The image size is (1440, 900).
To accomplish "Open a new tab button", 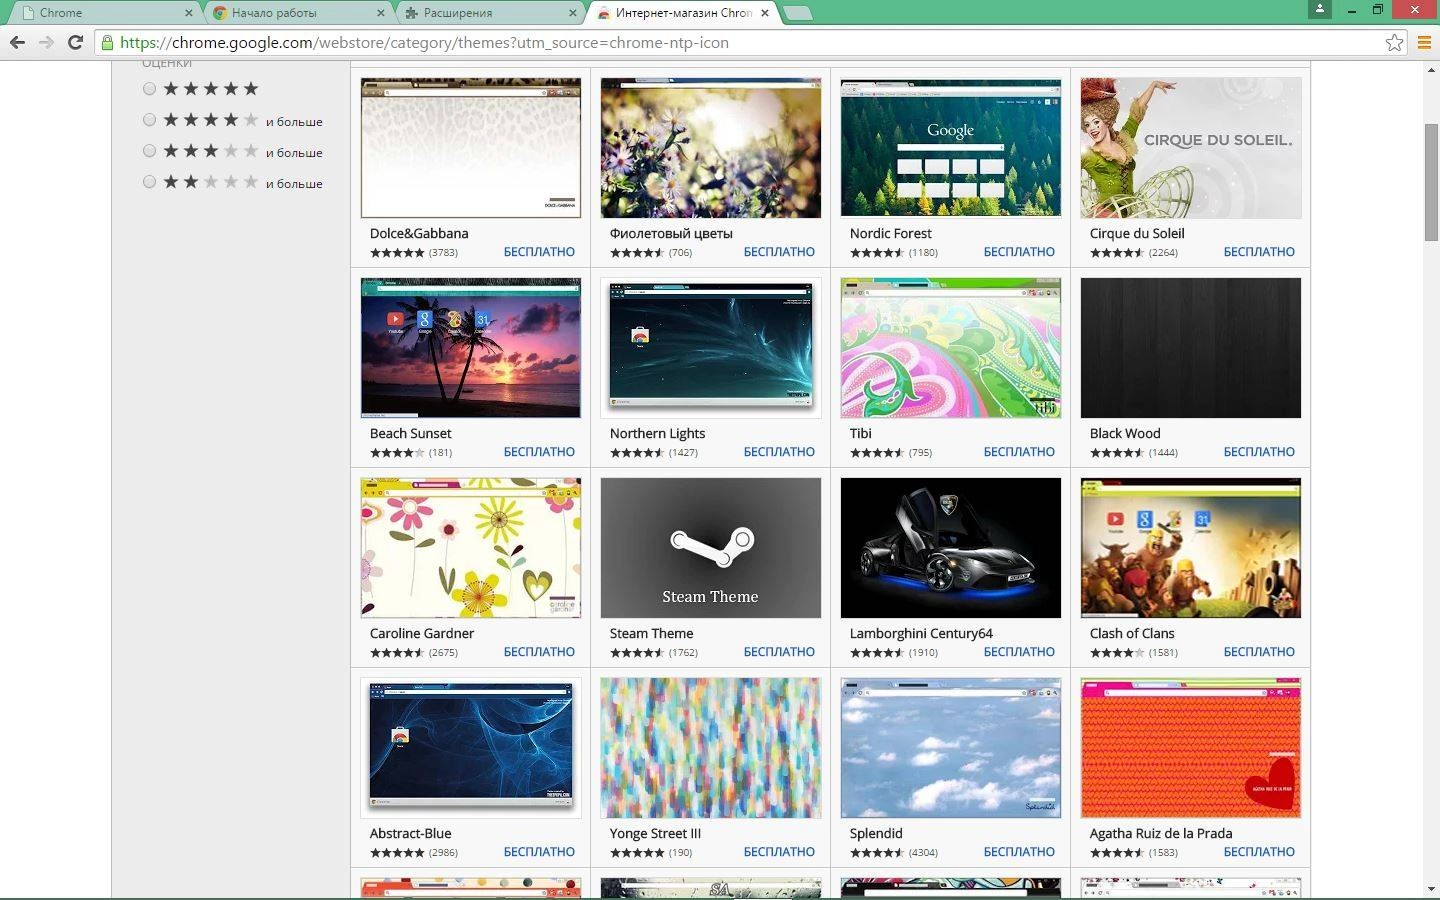I will pyautogui.click(x=797, y=13).
